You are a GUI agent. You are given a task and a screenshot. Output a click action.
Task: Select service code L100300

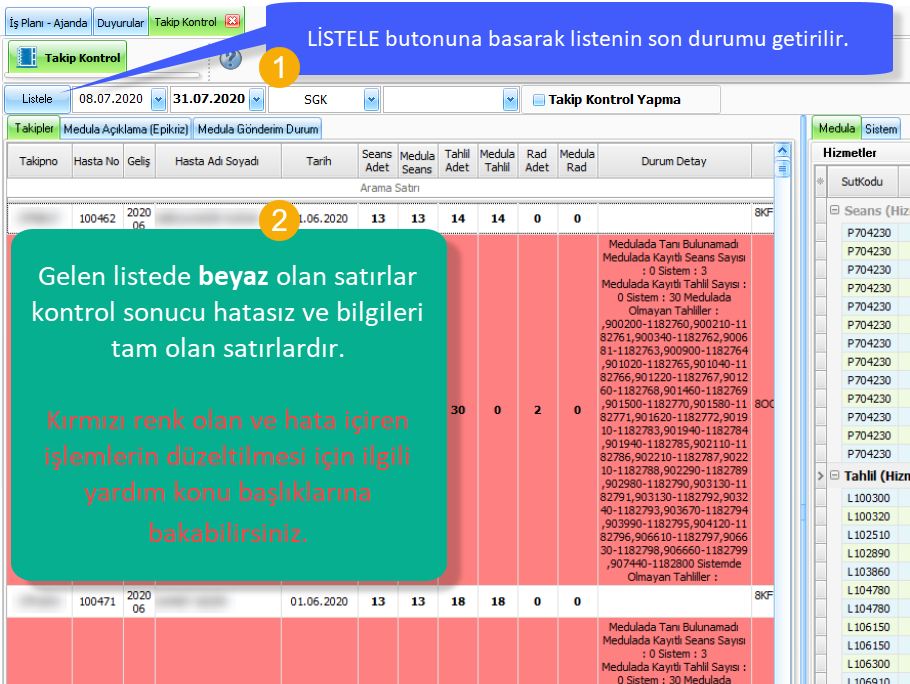click(868, 498)
